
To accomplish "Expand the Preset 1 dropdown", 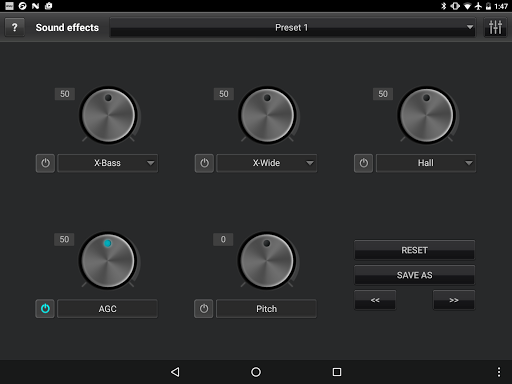I will tap(292, 27).
